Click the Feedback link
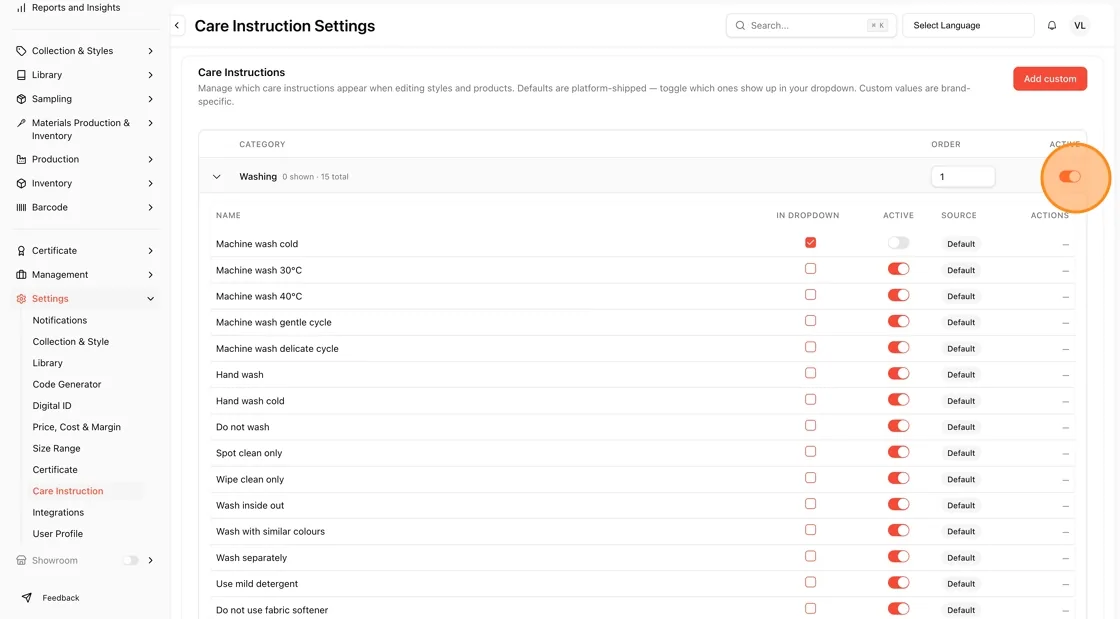Viewport: 1120px width, 619px height. tap(61, 598)
